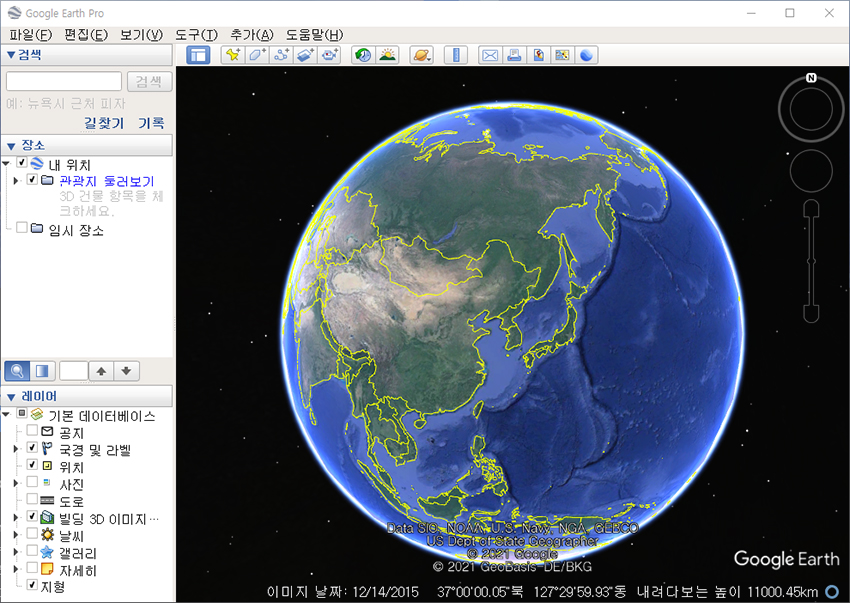The height and width of the screenshot is (603, 850).
Task: Click the 검색 search button
Action: tap(150, 81)
